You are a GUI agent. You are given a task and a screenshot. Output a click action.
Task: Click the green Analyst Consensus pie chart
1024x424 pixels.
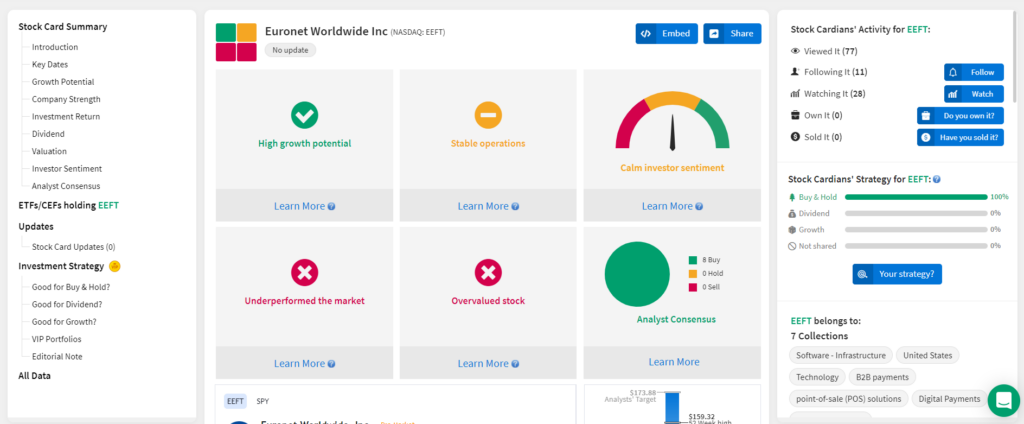pos(637,274)
